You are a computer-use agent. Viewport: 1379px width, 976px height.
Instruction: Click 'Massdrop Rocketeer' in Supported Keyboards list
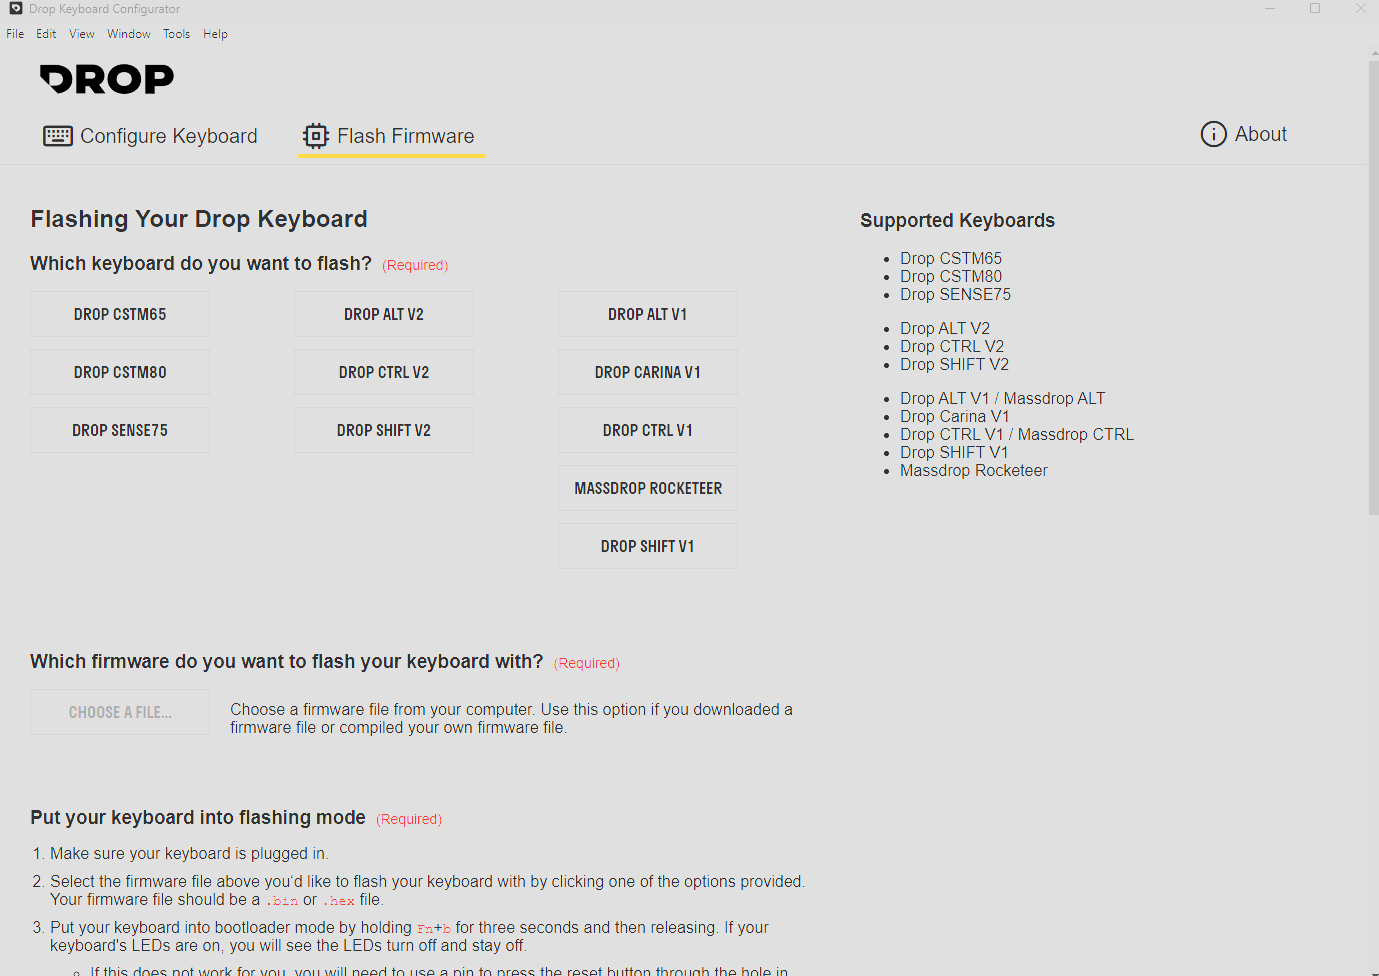click(974, 470)
